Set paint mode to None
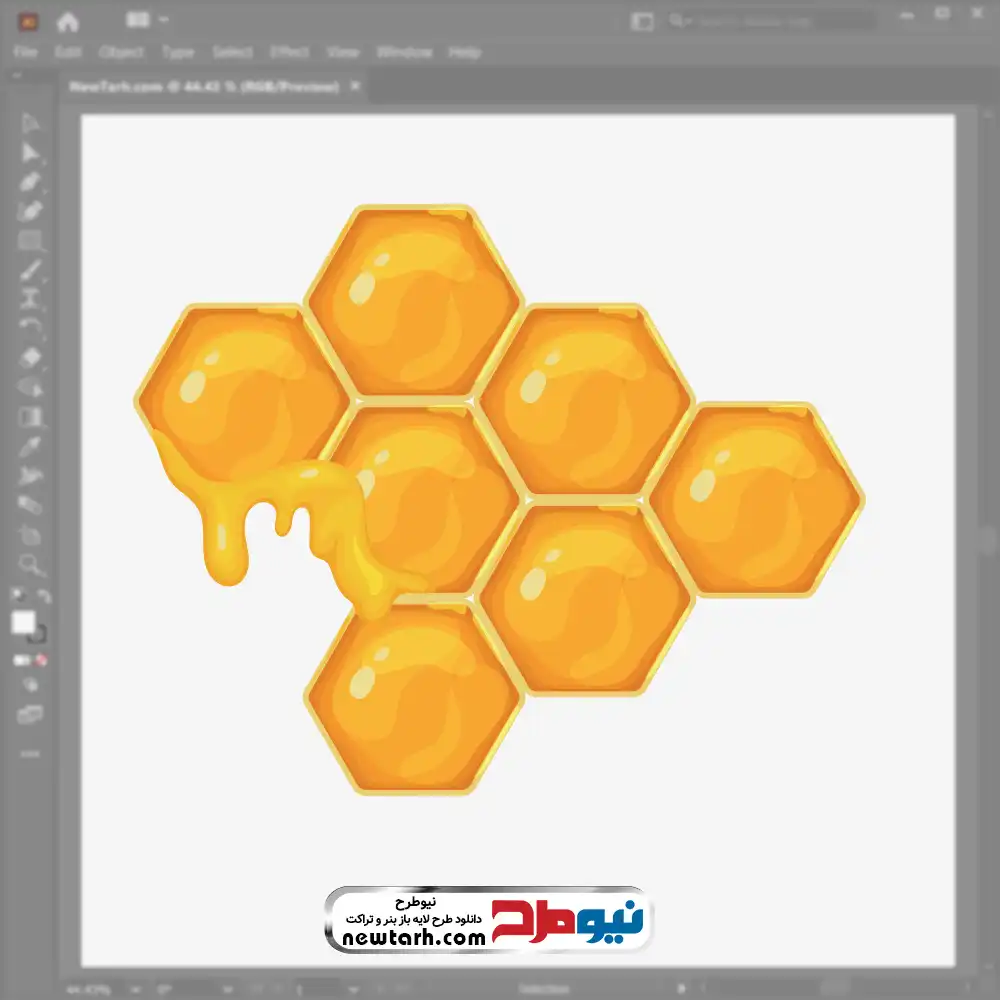Image resolution: width=1000 pixels, height=1000 pixels. [x=43, y=660]
